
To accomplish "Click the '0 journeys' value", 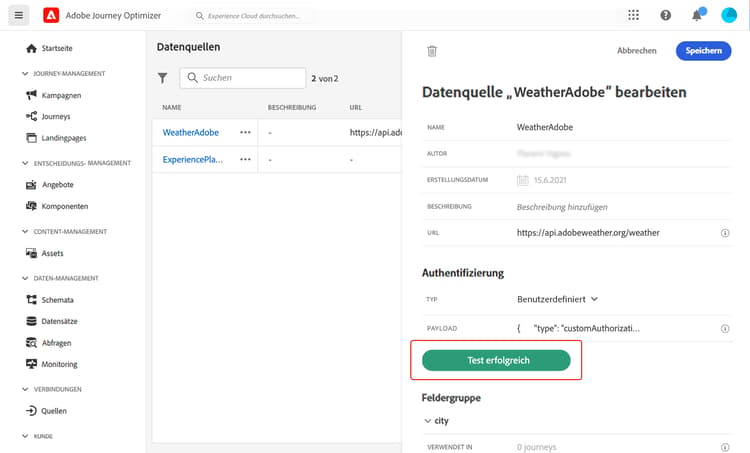I will coord(537,447).
